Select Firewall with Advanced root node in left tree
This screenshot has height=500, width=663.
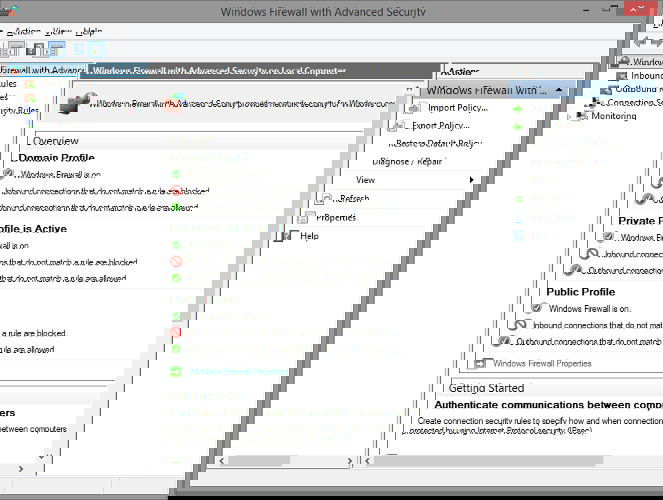click(40, 70)
